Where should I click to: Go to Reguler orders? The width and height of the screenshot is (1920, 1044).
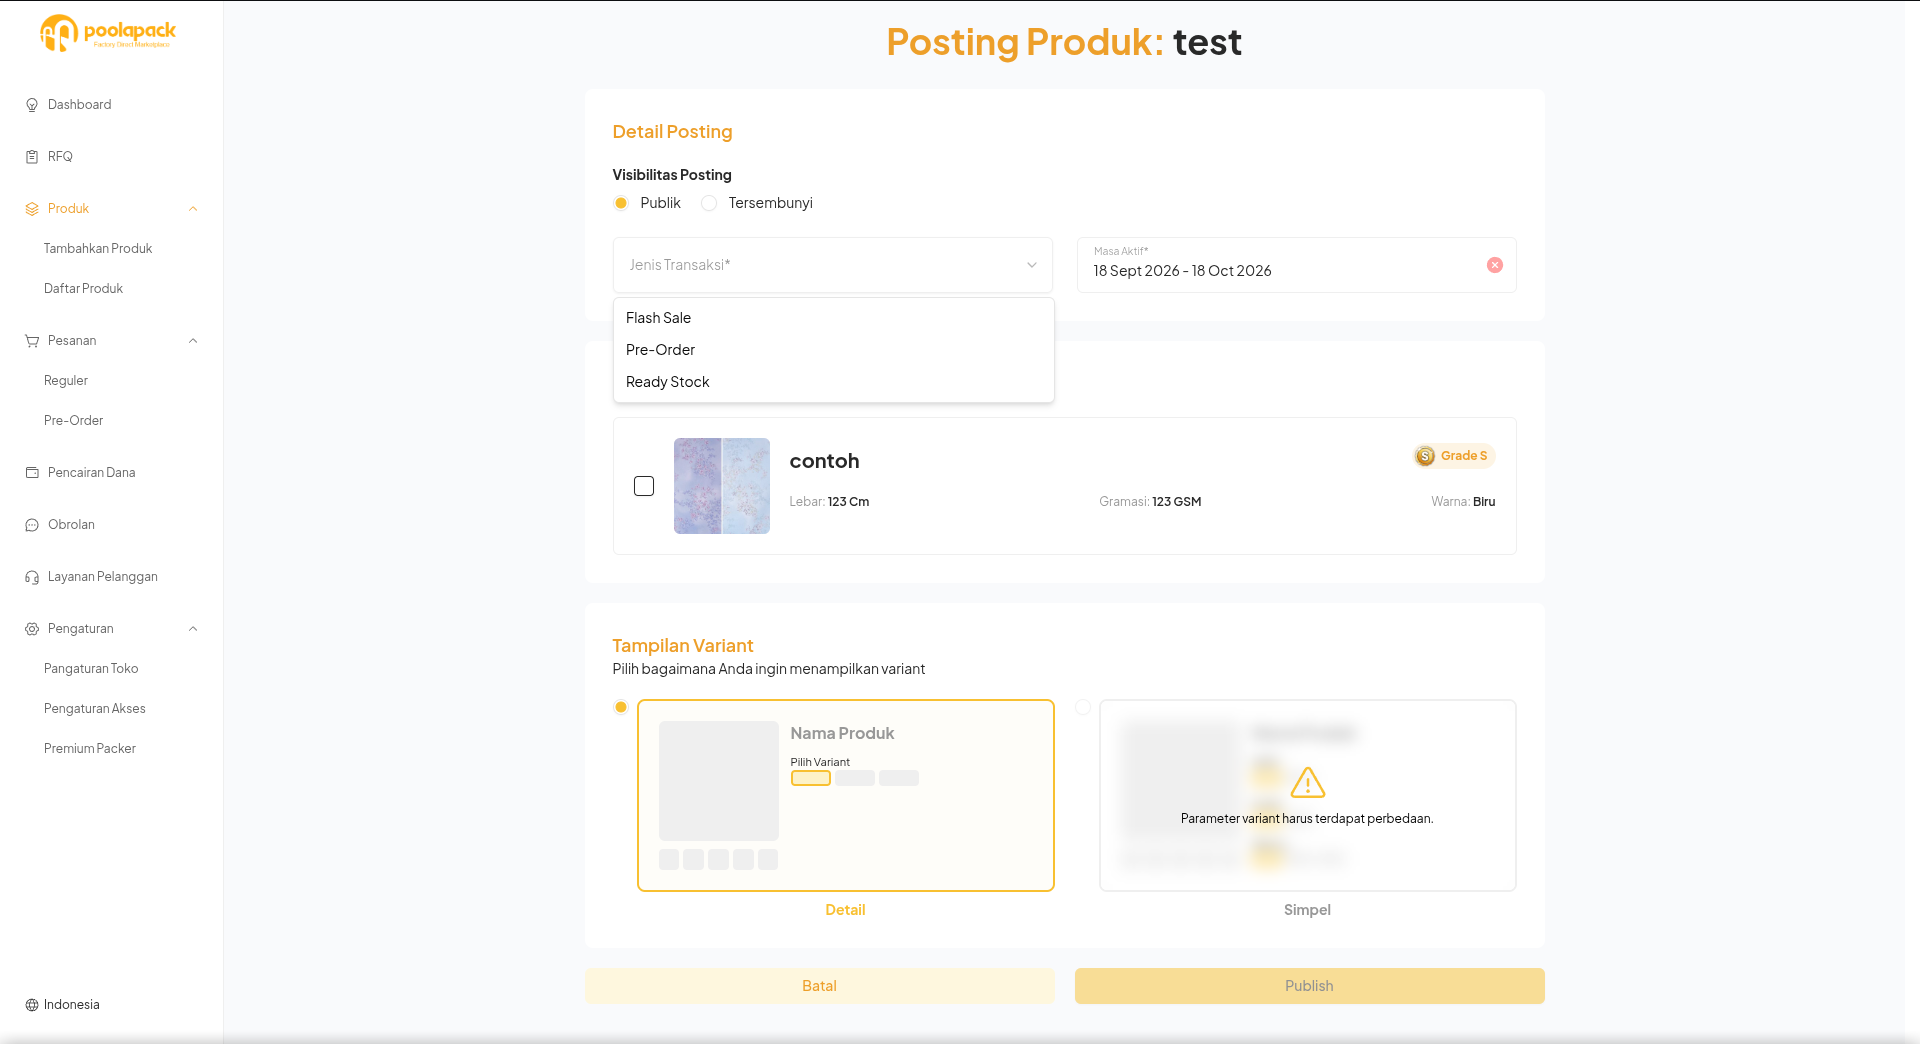point(66,381)
